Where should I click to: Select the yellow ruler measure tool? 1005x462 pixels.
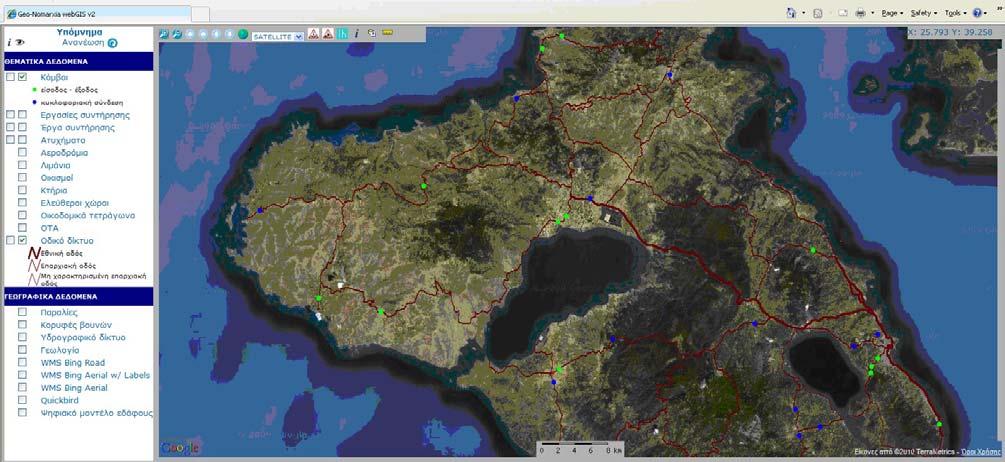click(387, 31)
